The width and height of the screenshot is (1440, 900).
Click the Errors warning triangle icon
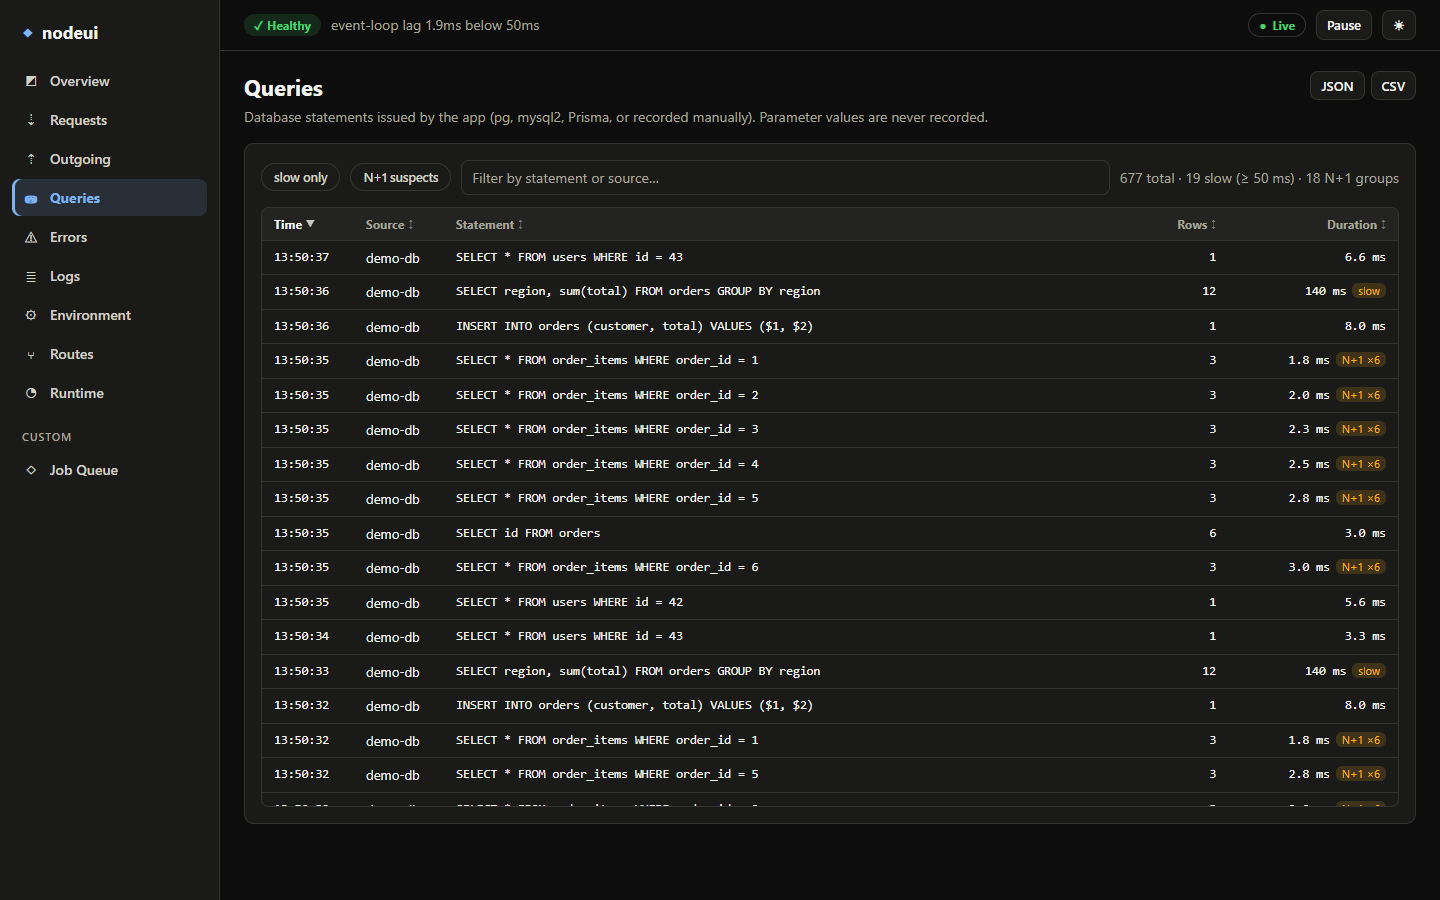(31, 237)
